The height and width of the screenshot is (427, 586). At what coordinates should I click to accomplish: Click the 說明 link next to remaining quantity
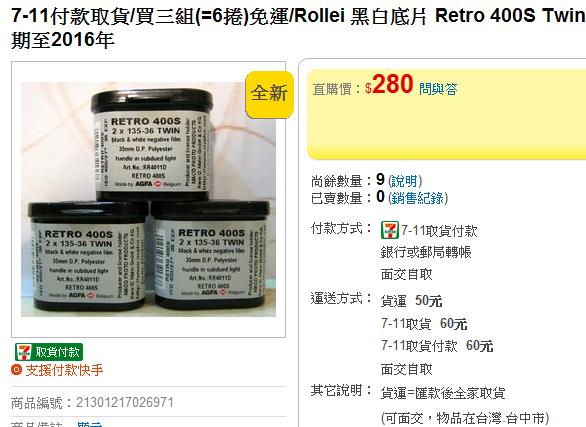pyautogui.click(x=405, y=182)
